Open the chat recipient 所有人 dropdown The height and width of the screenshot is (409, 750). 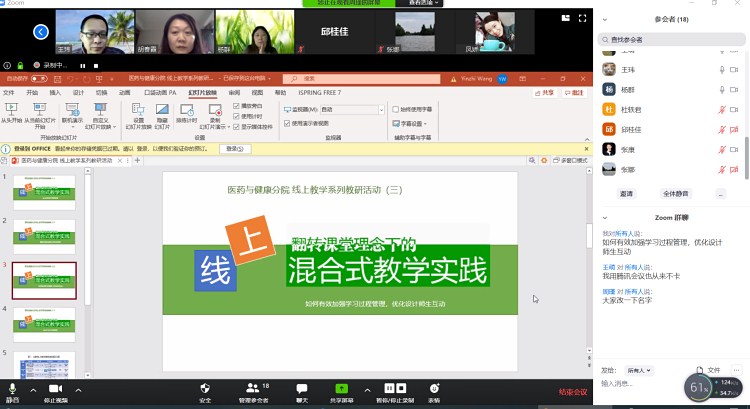pyautogui.click(x=640, y=370)
